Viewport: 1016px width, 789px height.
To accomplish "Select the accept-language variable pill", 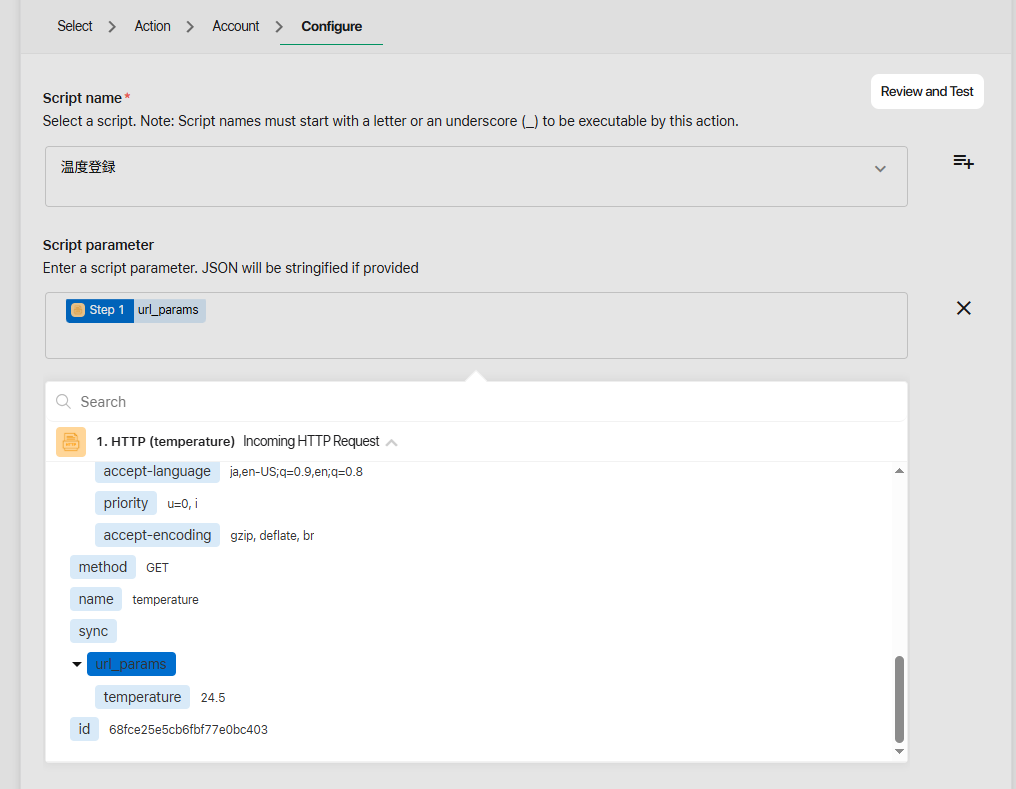I will tap(157, 471).
